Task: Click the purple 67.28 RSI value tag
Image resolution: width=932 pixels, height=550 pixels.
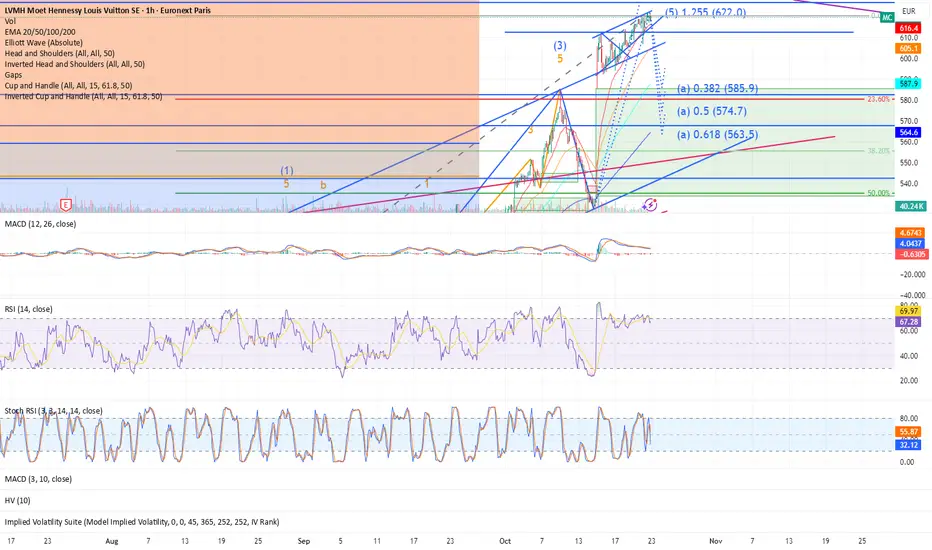Action: pyautogui.click(x=908, y=322)
